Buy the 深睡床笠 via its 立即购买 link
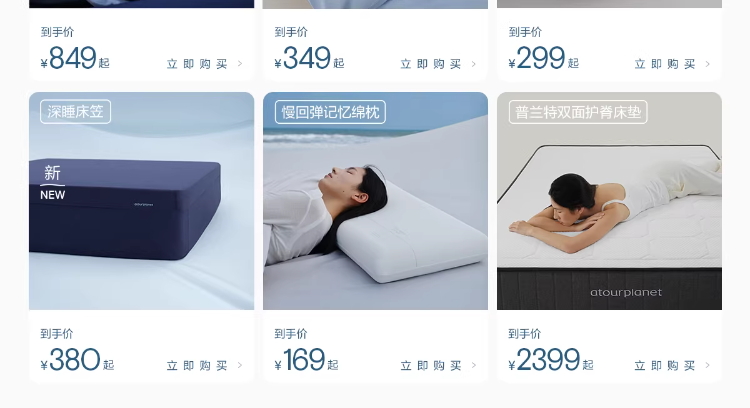 (x=197, y=365)
